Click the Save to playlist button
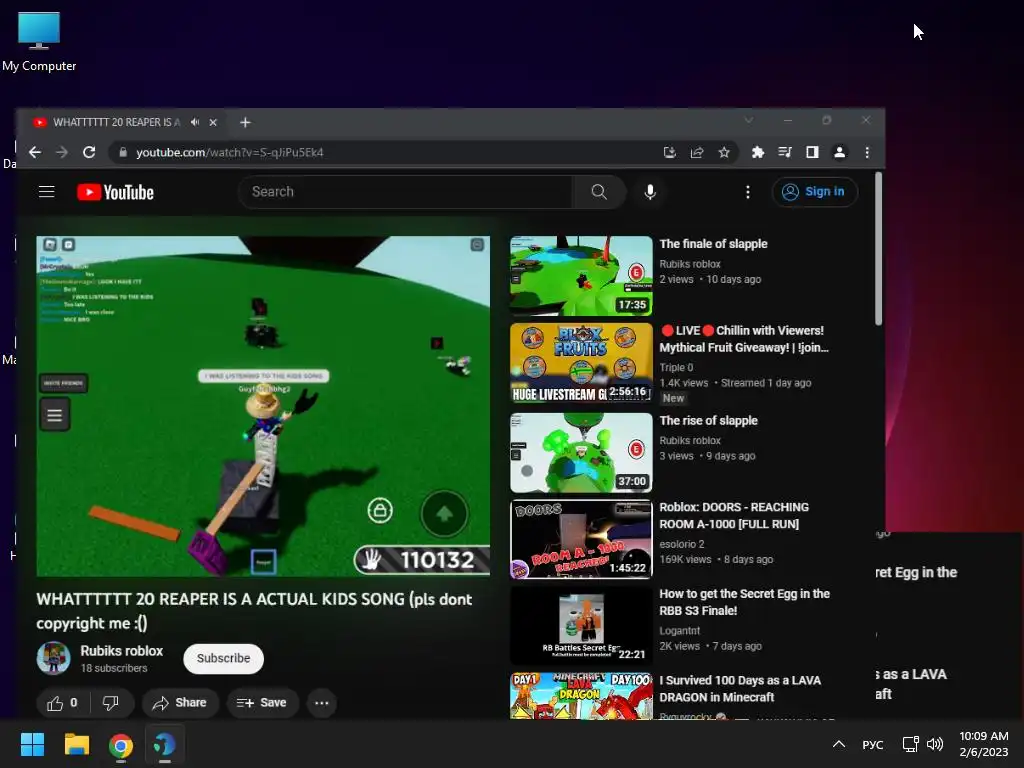This screenshot has height=768, width=1024. (x=262, y=703)
